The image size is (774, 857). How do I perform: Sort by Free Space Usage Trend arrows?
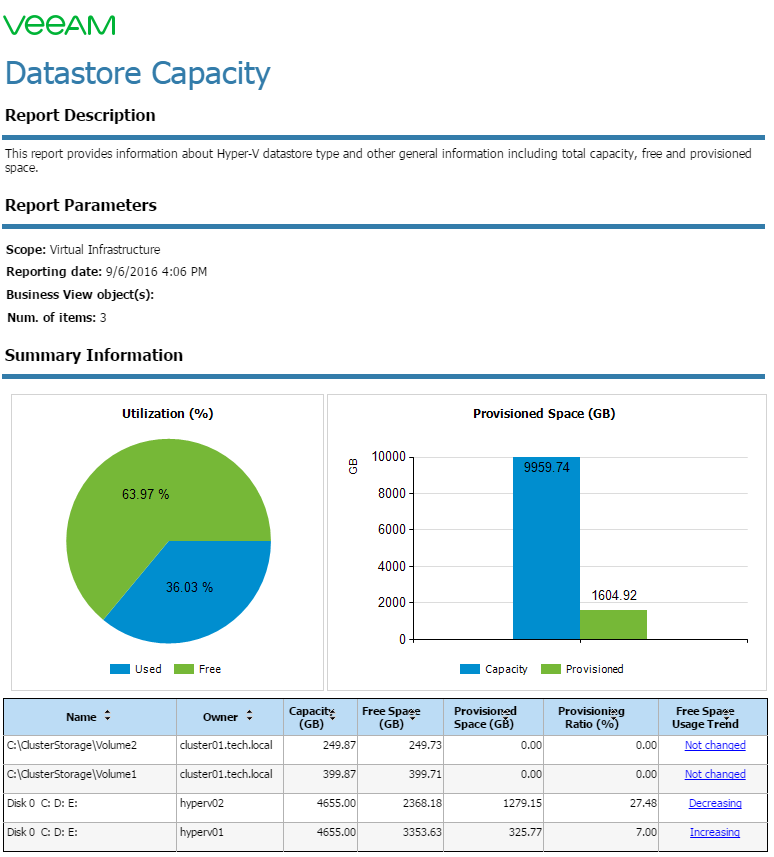pos(726,715)
